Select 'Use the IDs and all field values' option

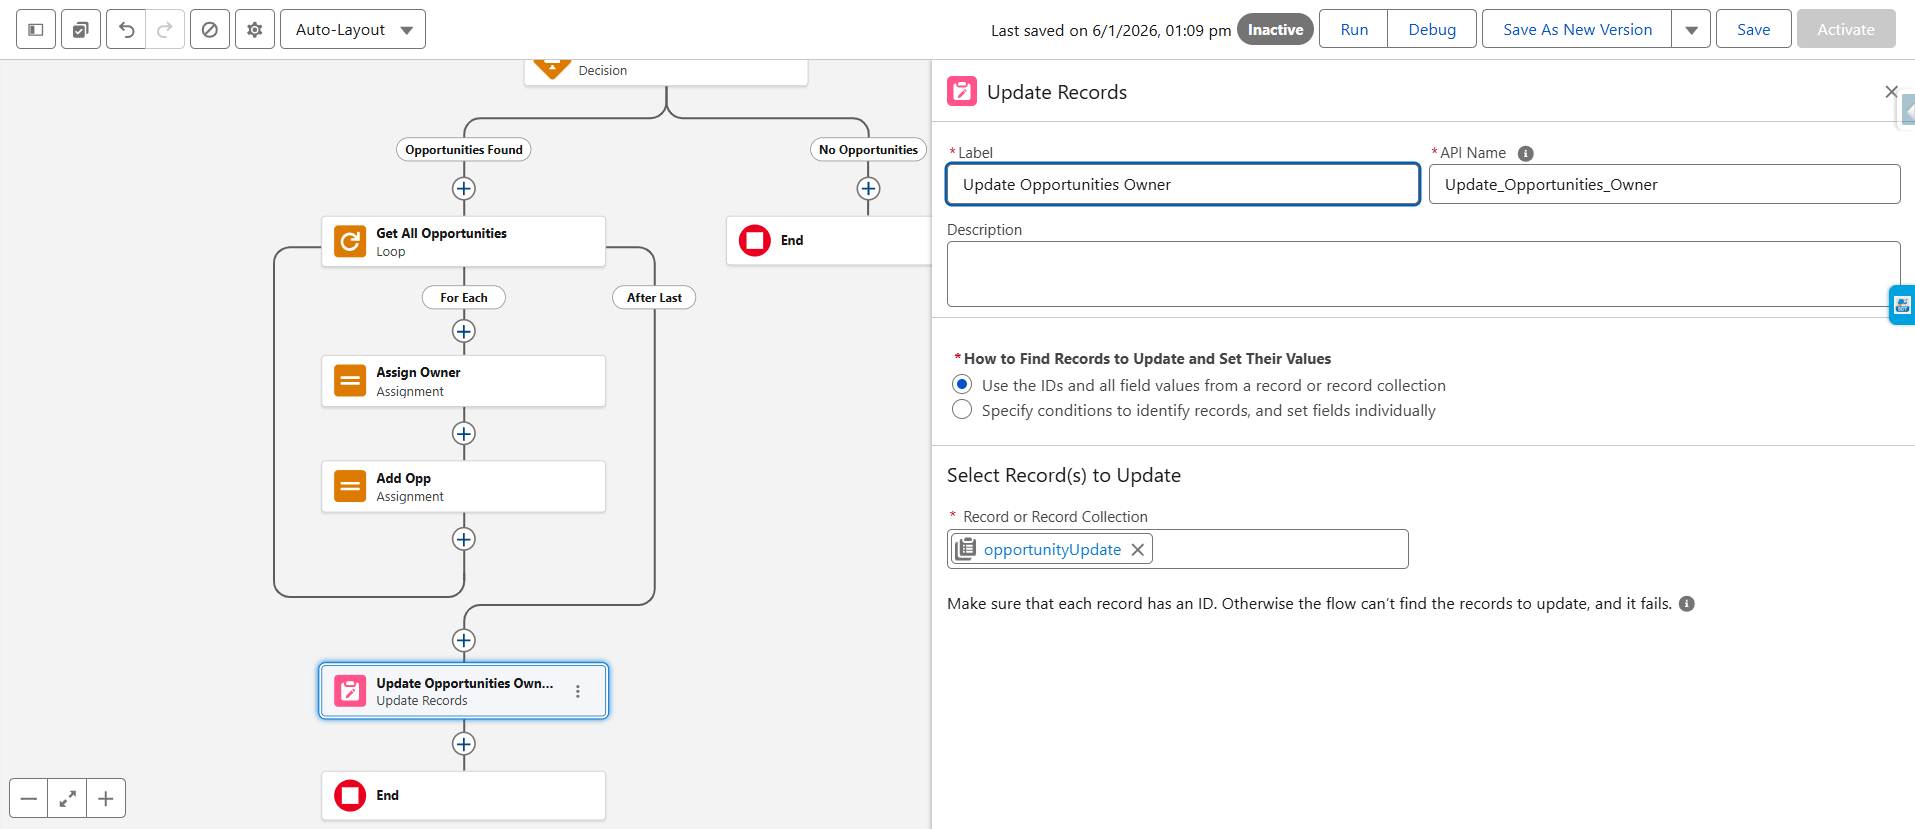(962, 385)
